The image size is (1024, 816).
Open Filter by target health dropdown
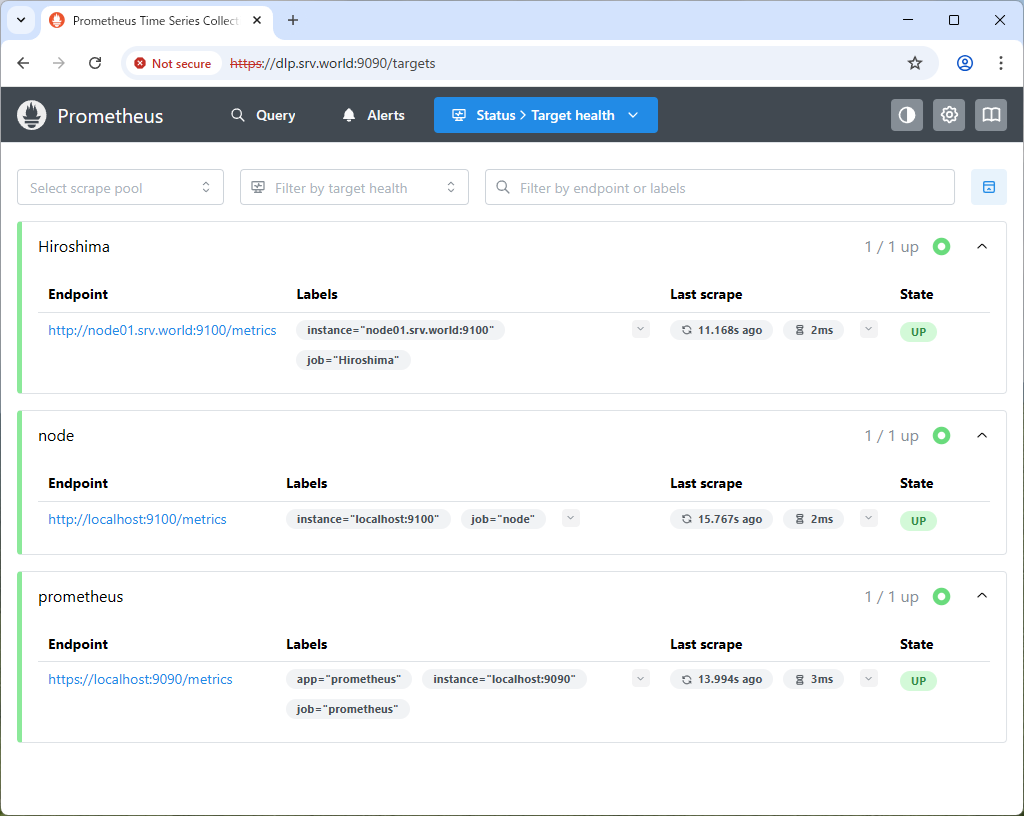354,187
